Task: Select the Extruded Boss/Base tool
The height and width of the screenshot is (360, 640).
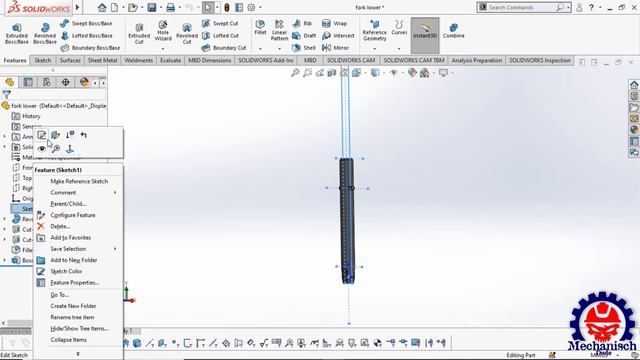Action: (x=17, y=33)
